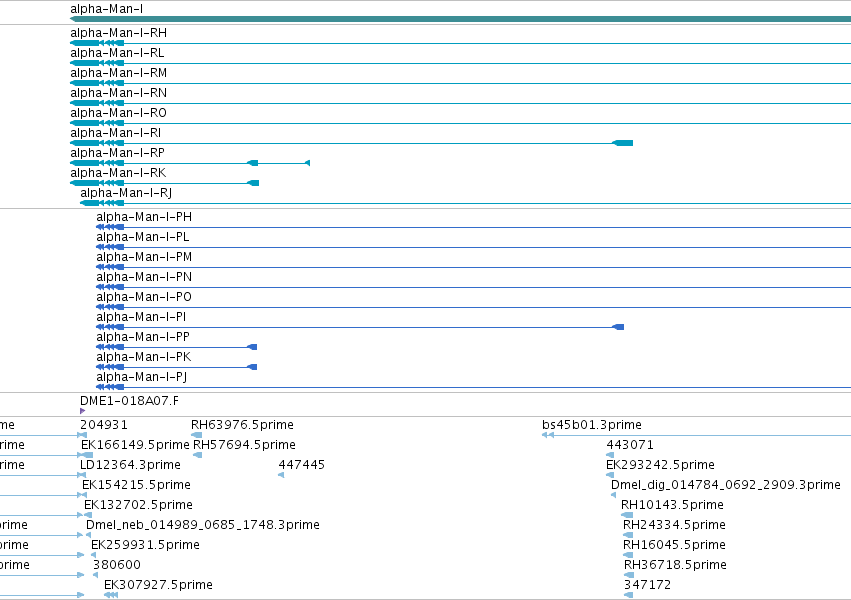
Task: Click the EK307927.5prime arrow glyph
Action: pyautogui.click(x=111, y=595)
